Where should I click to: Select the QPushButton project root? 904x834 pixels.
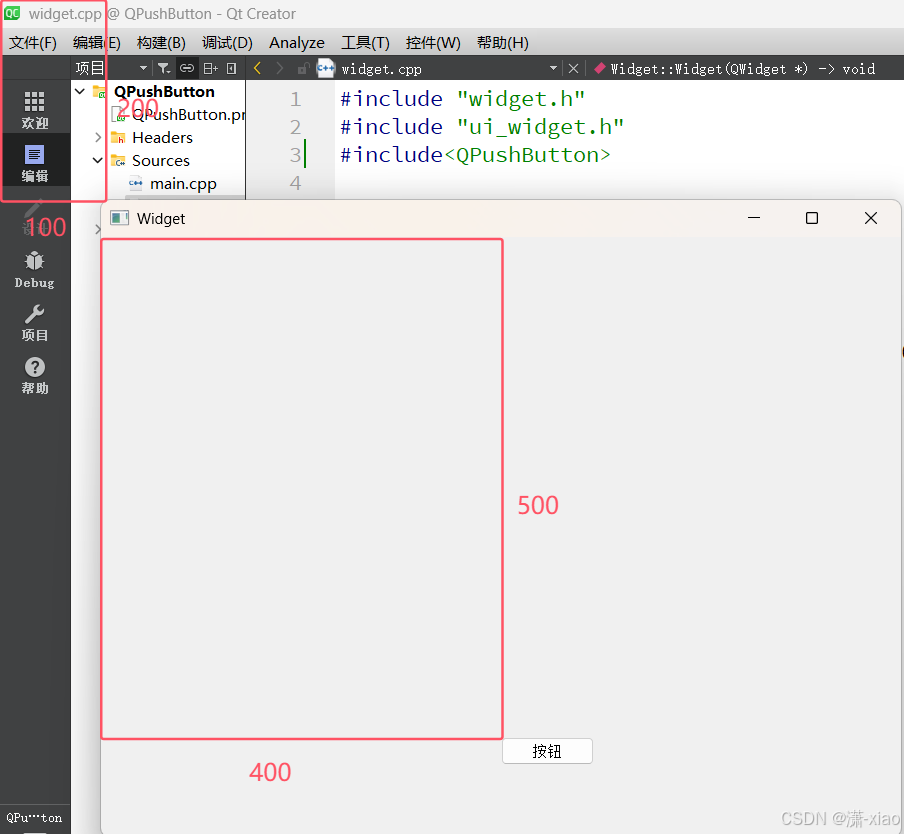point(164,92)
